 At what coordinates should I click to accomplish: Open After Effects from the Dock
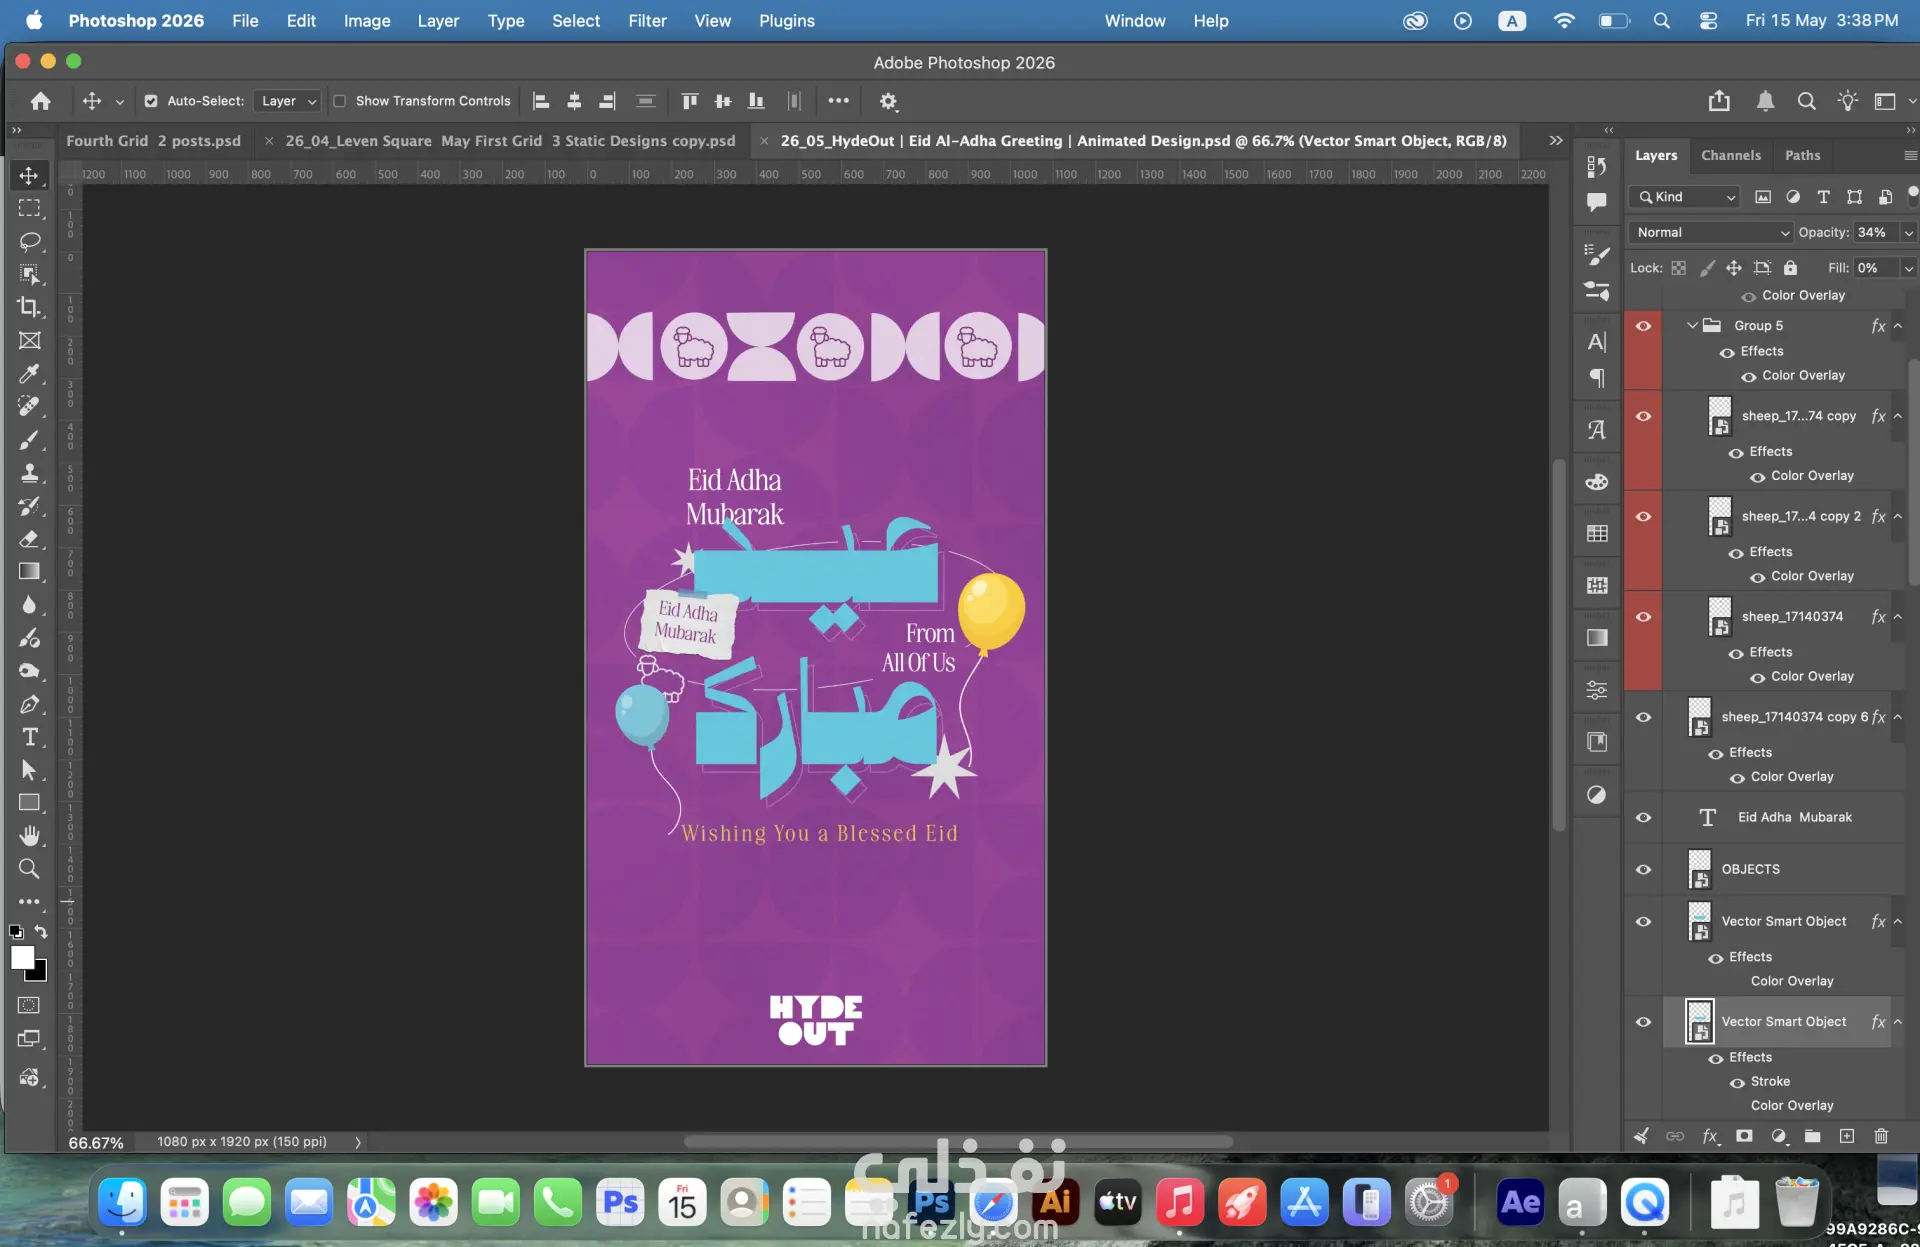pos(1520,1202)
